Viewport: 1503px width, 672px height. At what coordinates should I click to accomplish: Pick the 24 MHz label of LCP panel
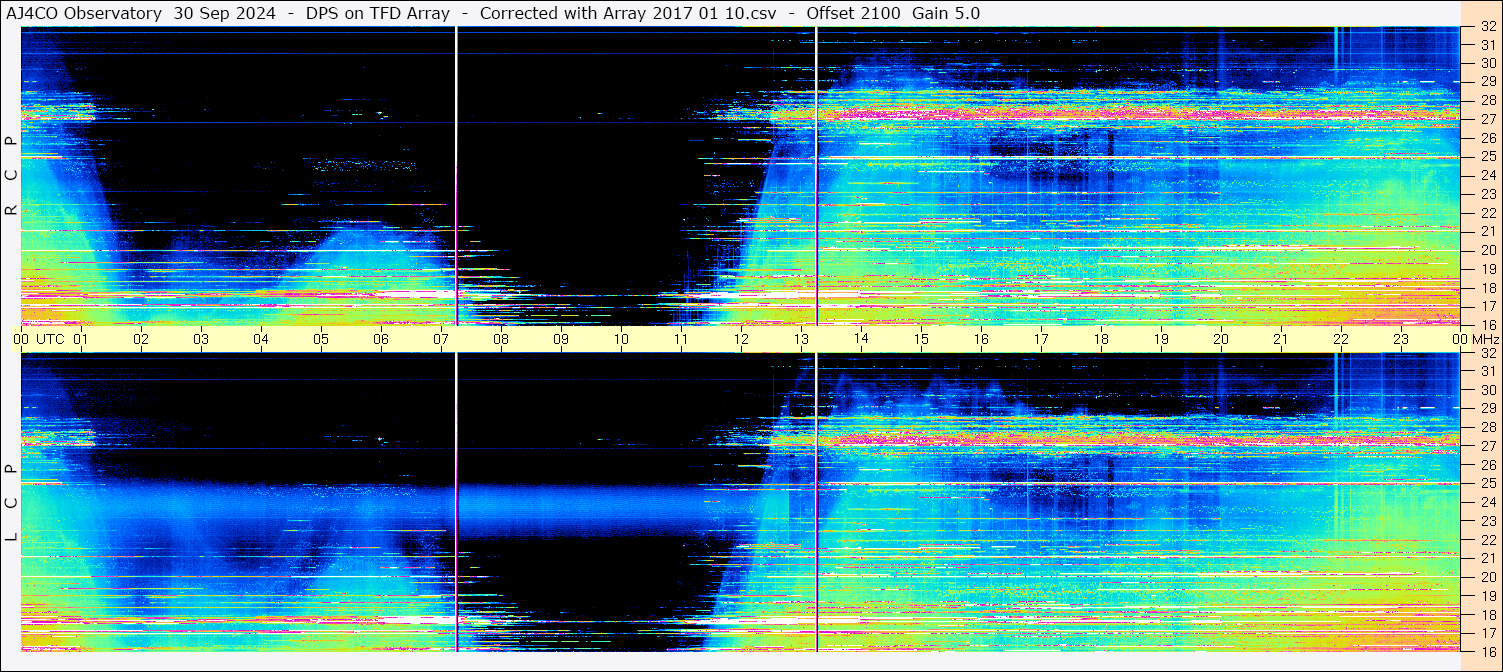pyautogui.click(x=1487, y=502)
